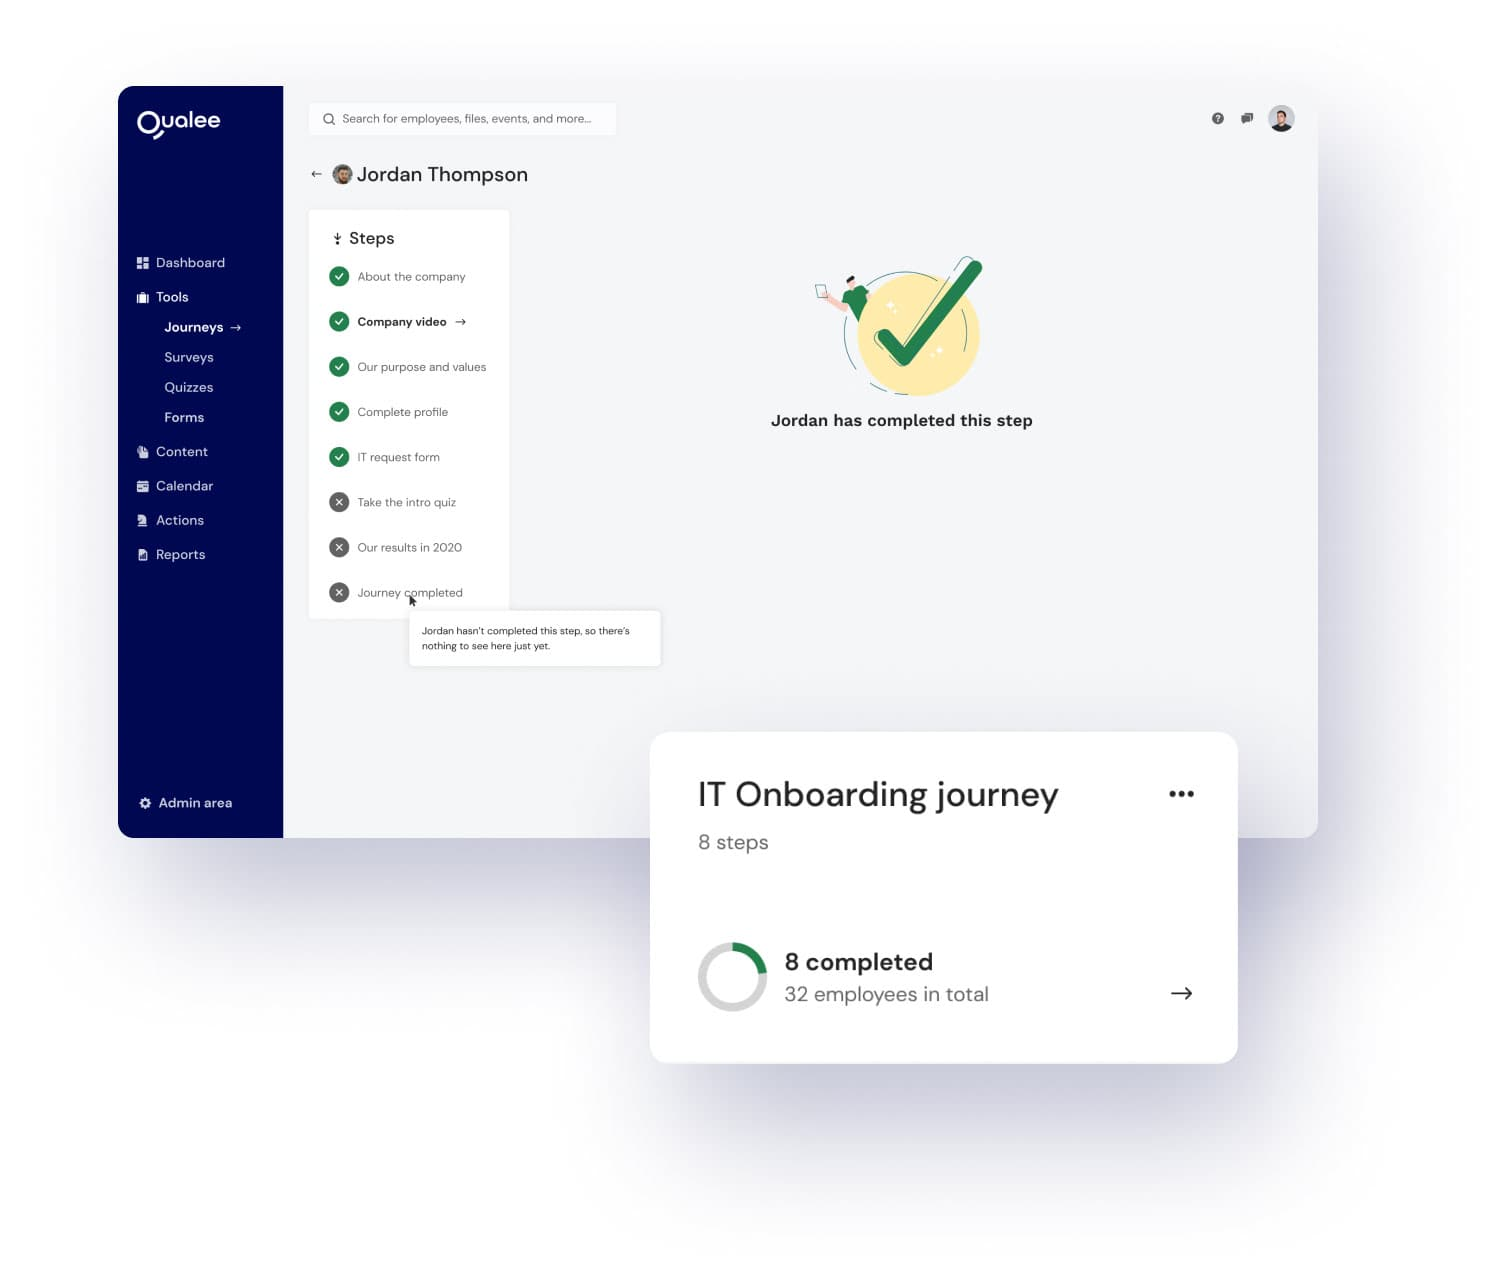Open the chat messages icon
1500x1278 pixels.
click(x=1247, y=118)
